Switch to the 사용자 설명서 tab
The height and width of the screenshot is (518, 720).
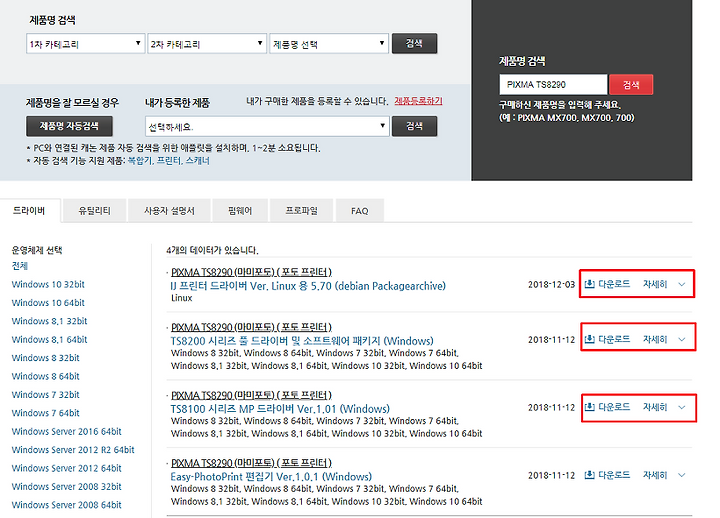pyautogui.click(x=169, y=211)
